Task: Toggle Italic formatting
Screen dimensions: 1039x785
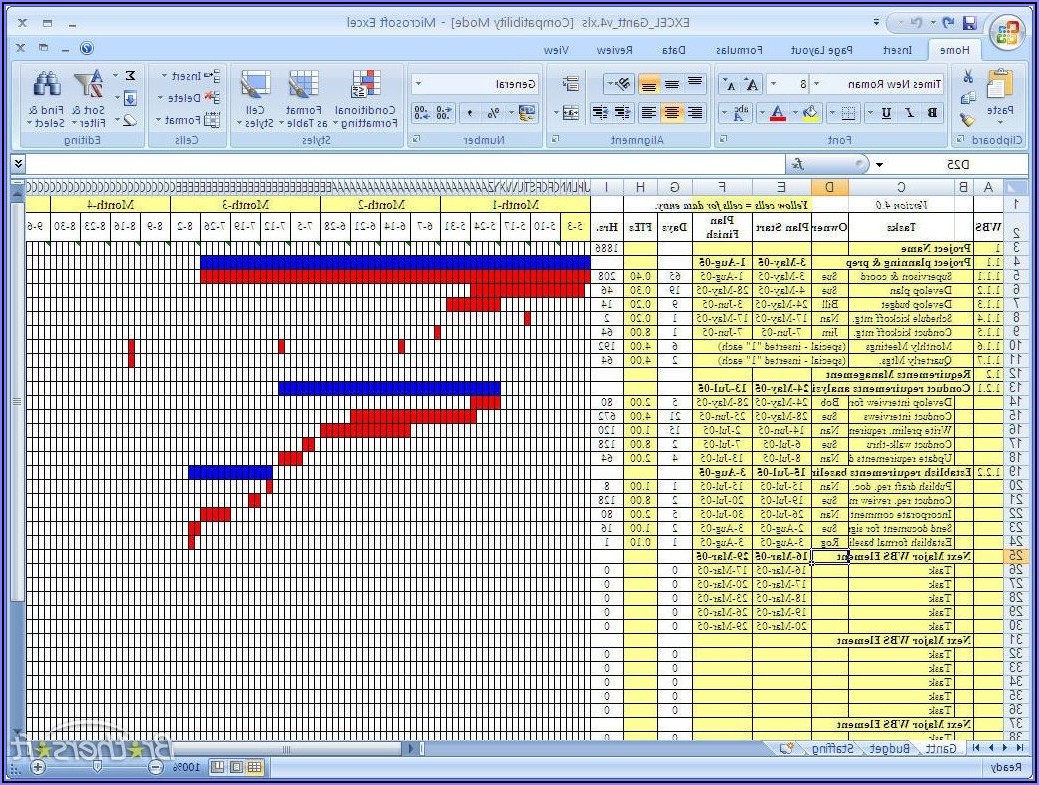Action: click(909, 113)
